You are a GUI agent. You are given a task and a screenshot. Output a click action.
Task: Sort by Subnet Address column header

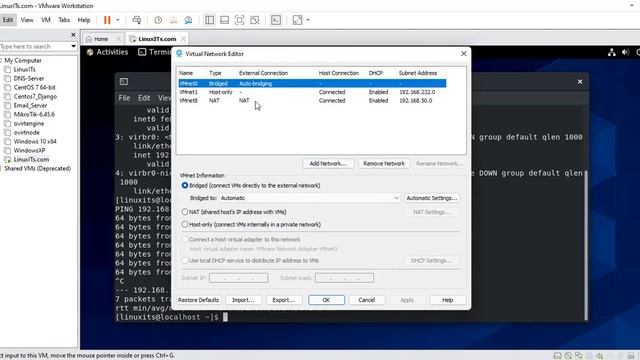418,73
